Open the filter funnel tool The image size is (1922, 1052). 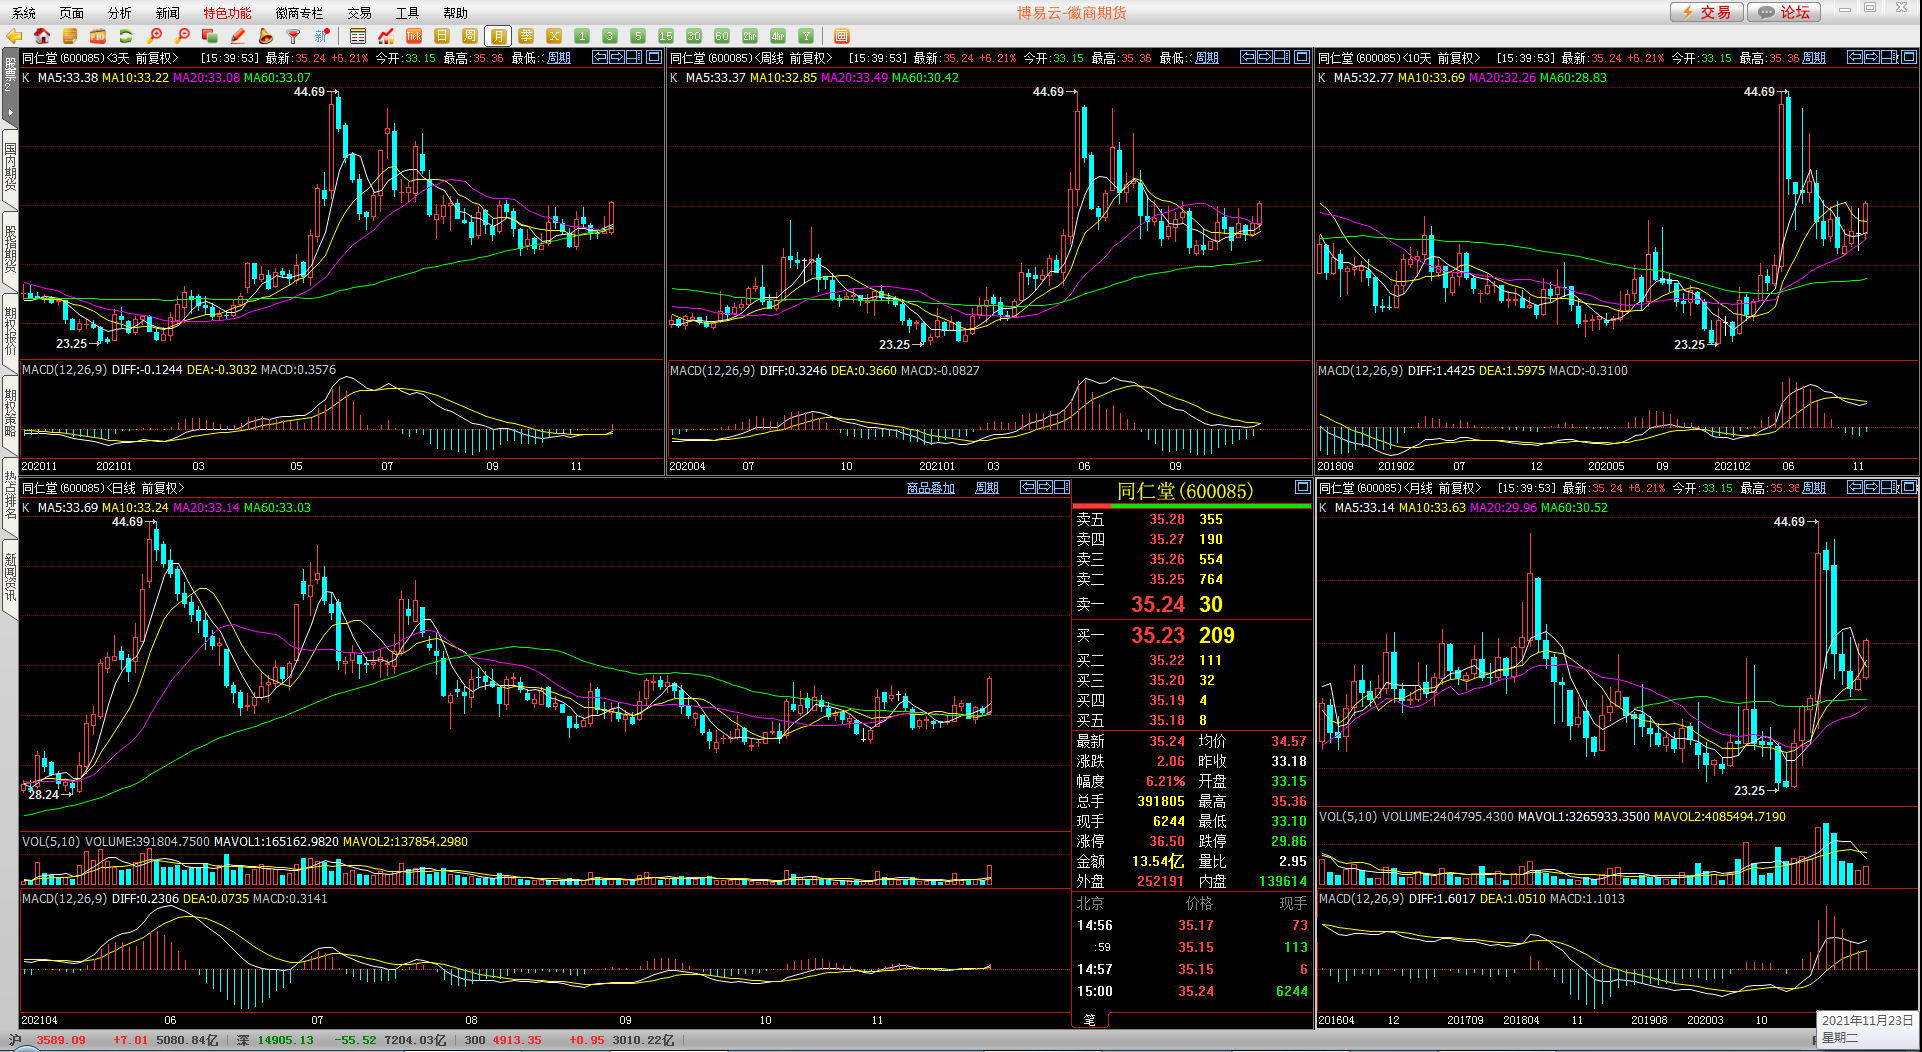click(294, 36)
